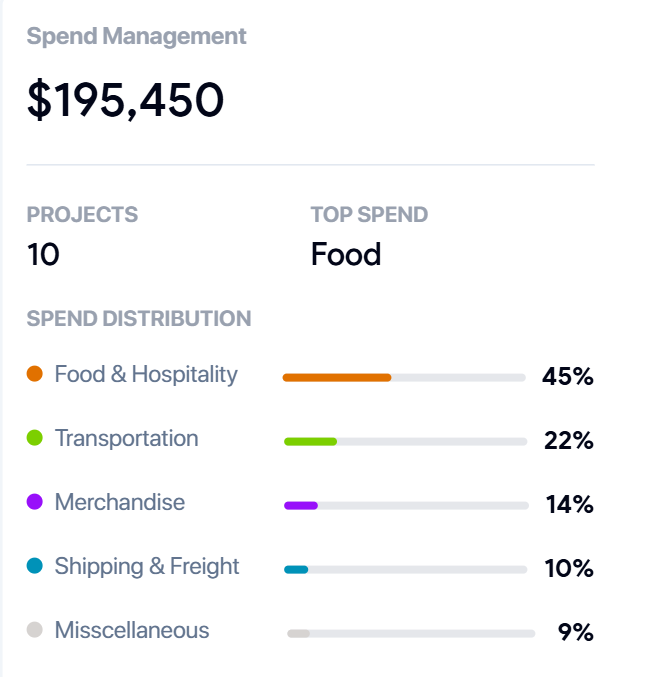Image resolution: width=646 pixels, height=677 pixels.
Task: Select the Misscellaneous category label
Action: tap(132, 630)
